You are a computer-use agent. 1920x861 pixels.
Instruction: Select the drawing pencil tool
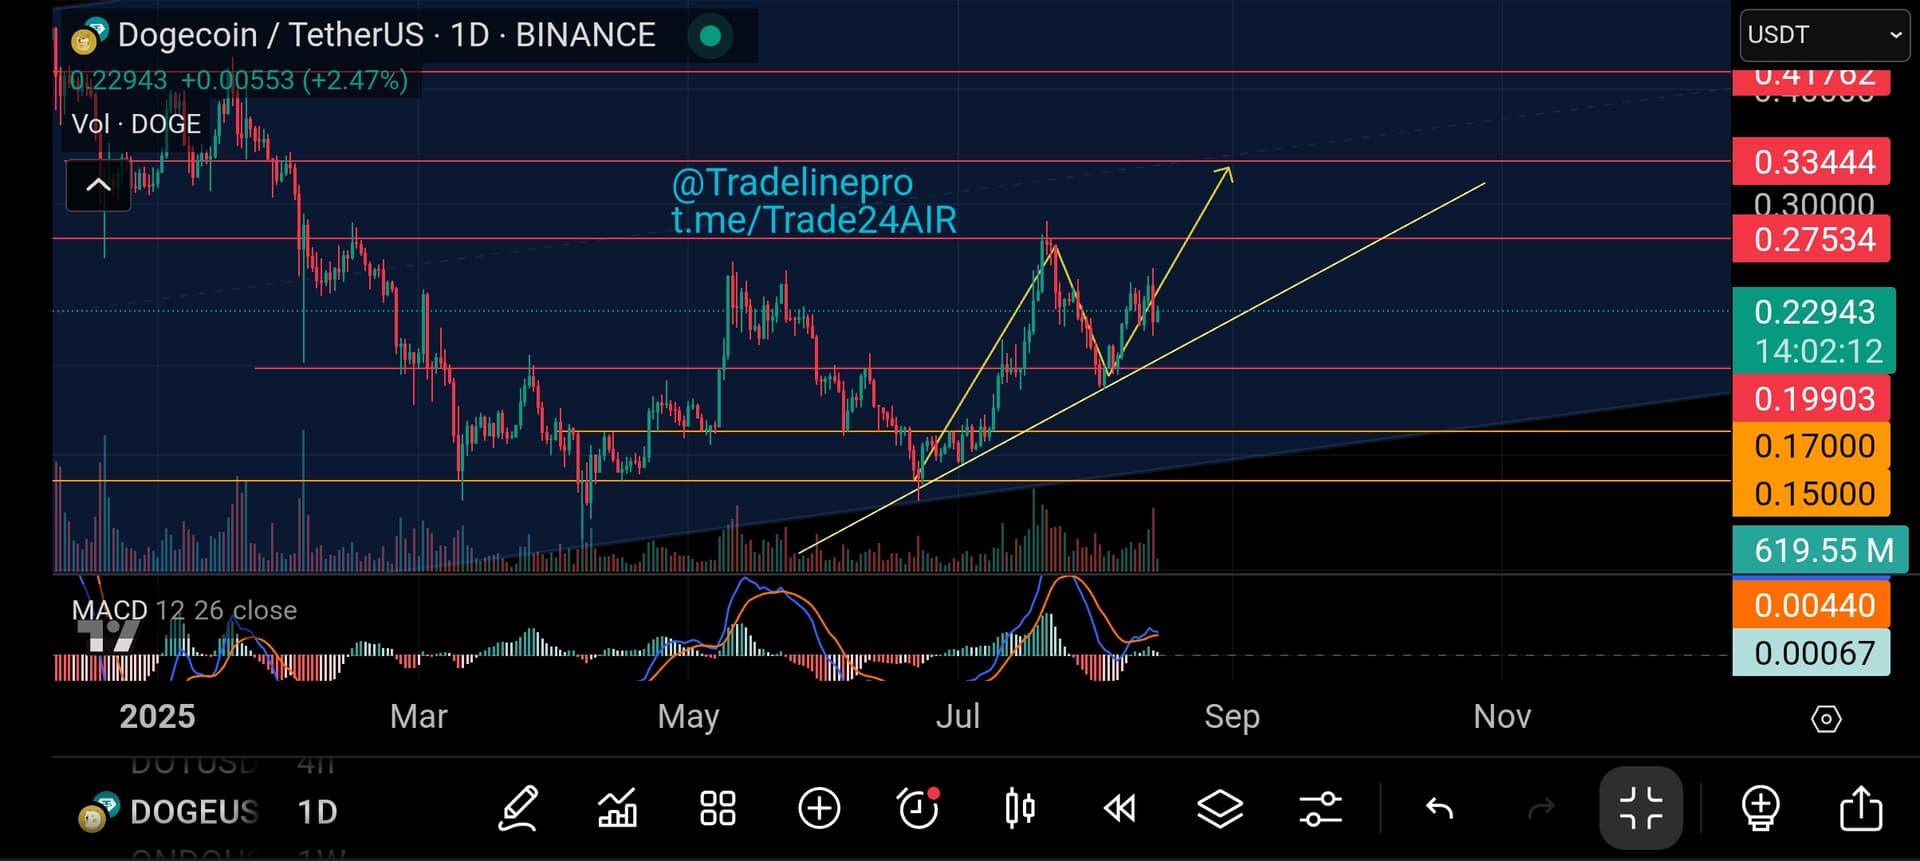coord(518,808)
